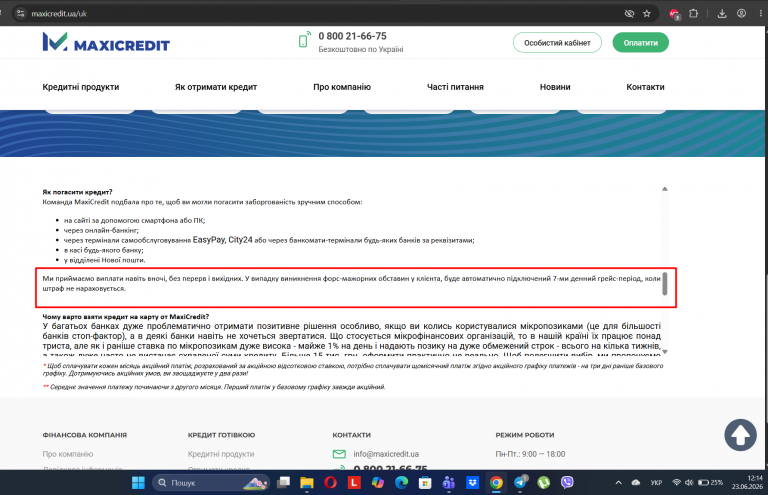Call the 0 800 21-66-75 header number
The image size is (768, 495).
click(x=352, y=36)
